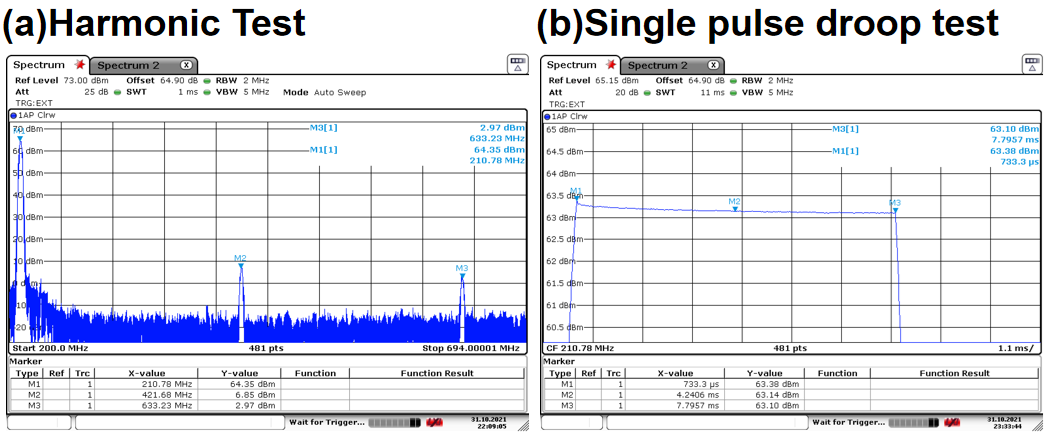This screenshot has height=438, width=1050.
Task: Close Spectrum 2 tab in droop test panel
Action: (716, 65)
